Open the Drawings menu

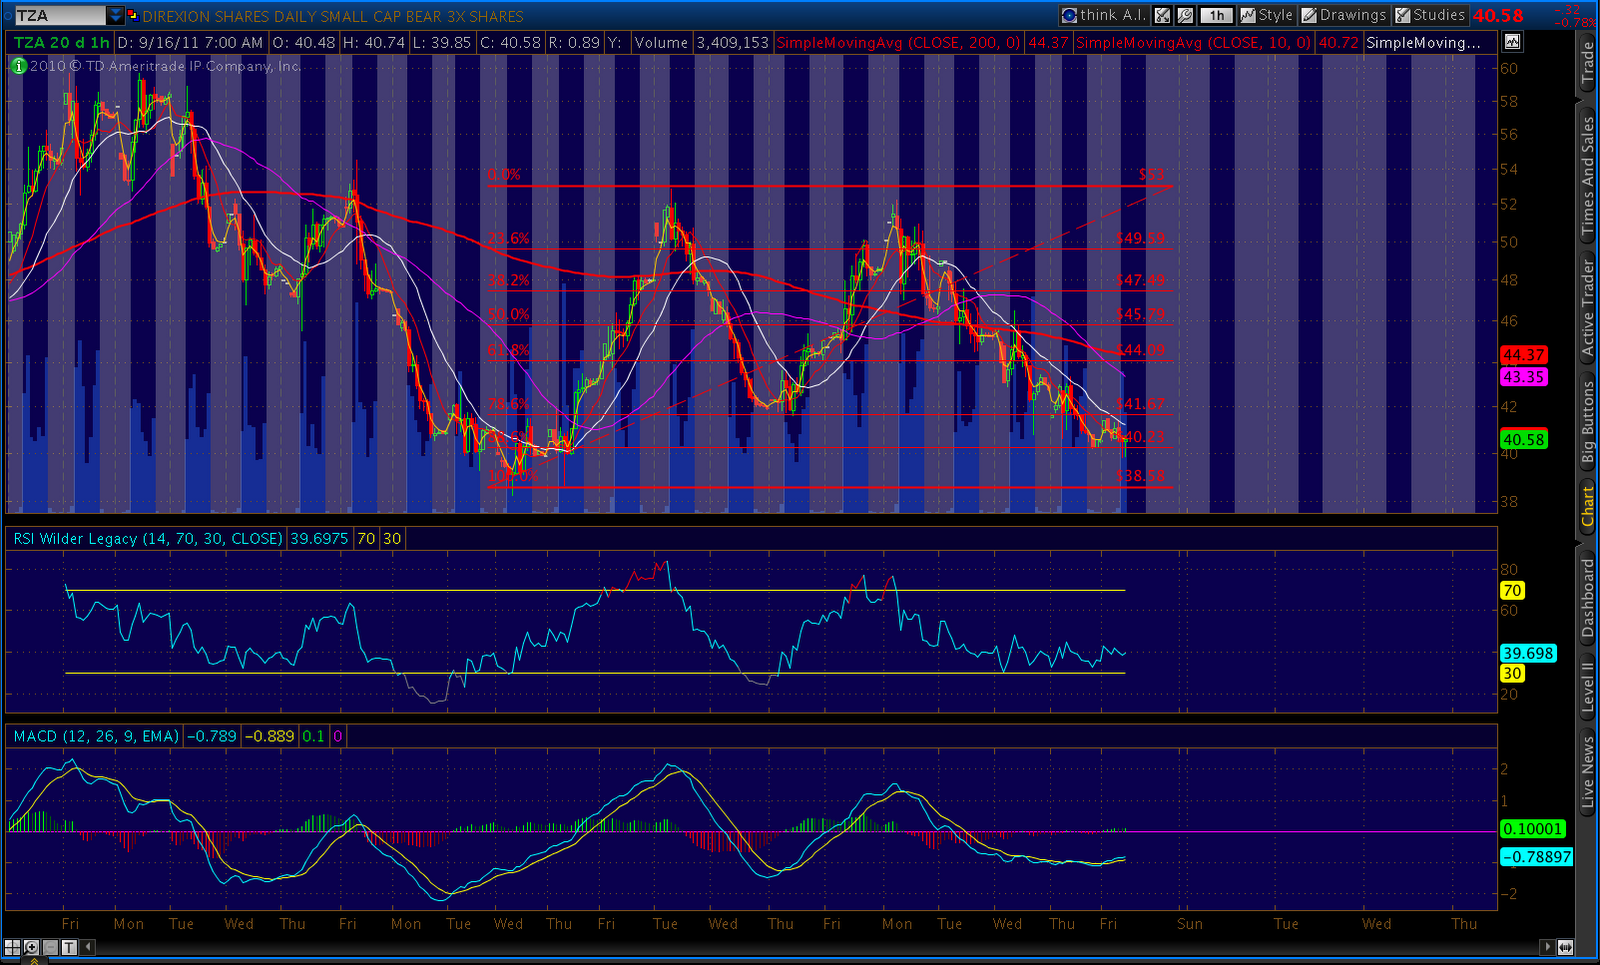pyautogui.click(x=1344, y=15)
